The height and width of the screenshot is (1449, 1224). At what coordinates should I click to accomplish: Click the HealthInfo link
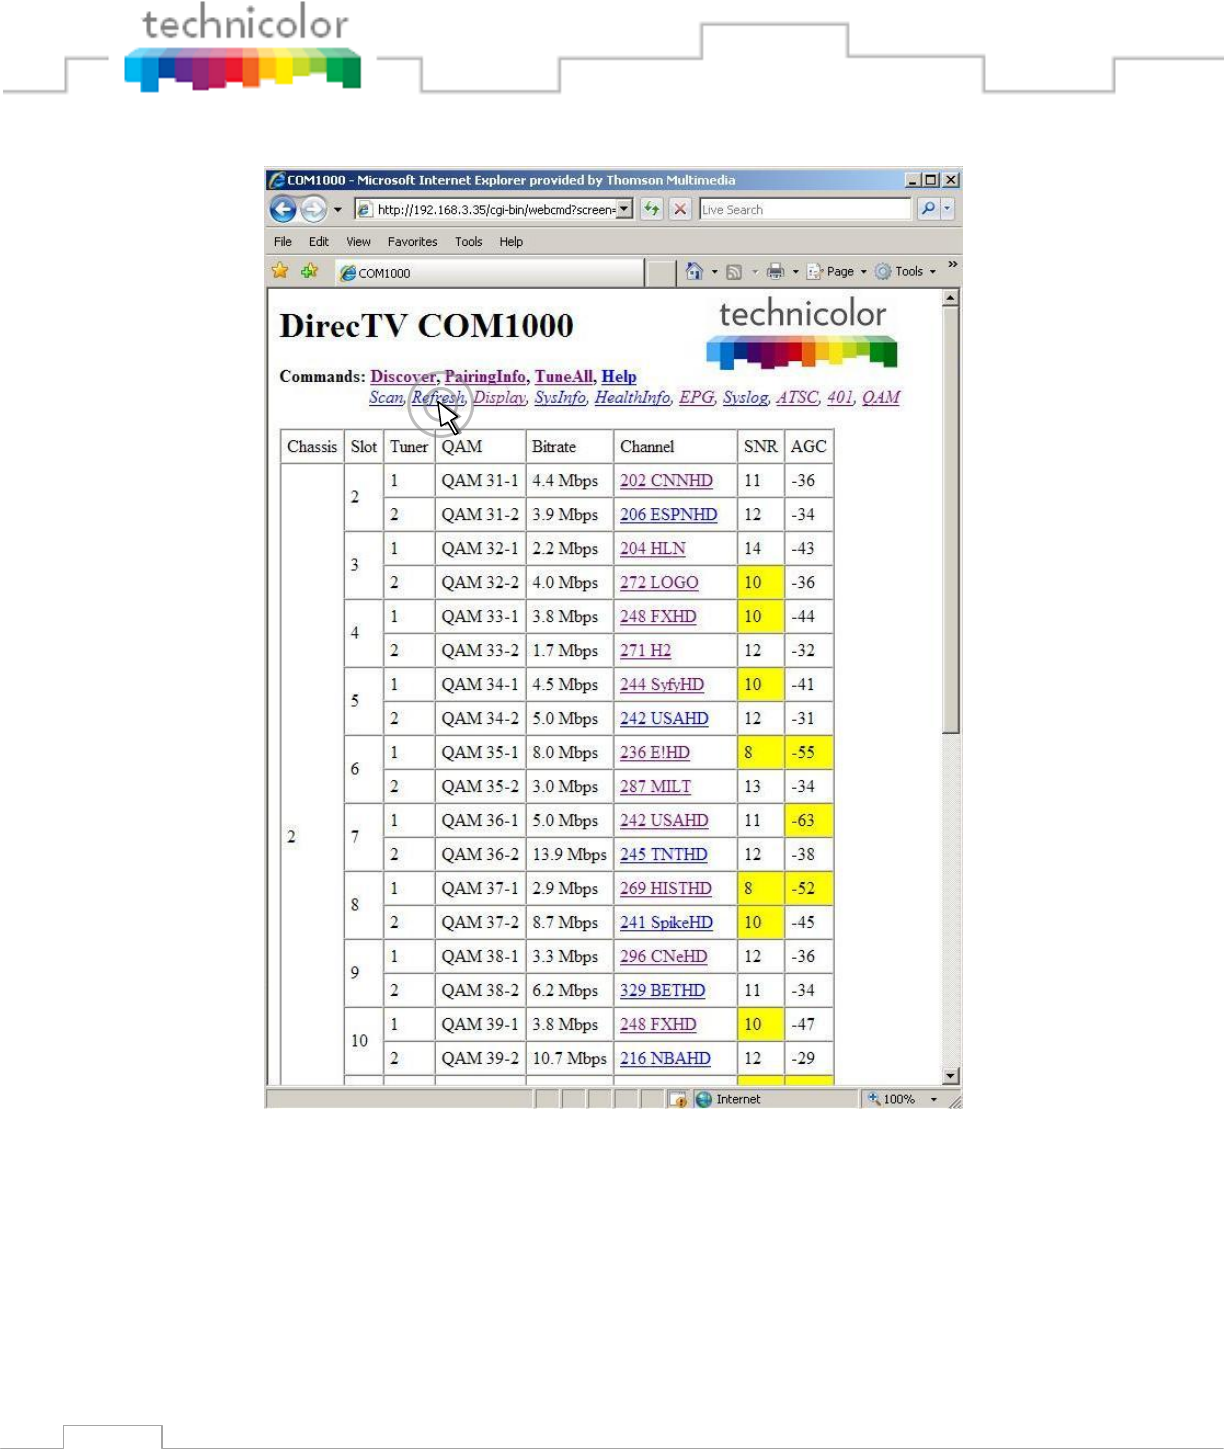(x=632, y=398)
